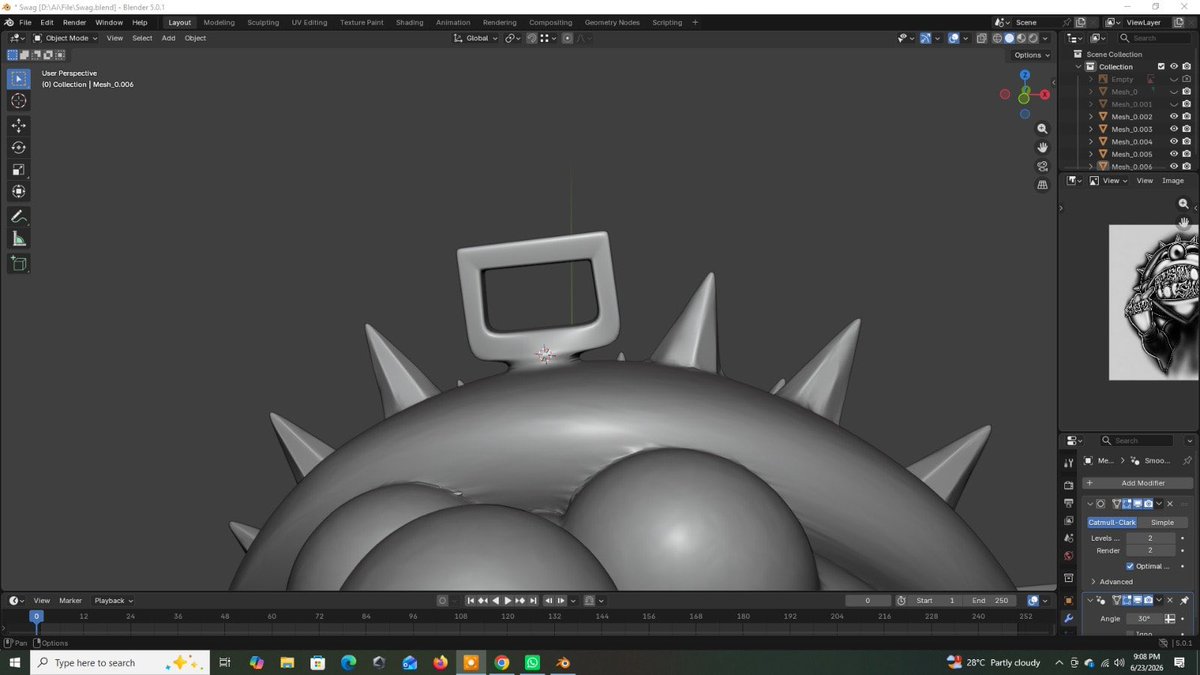The width and height of the screenshot is (1200, 675).
Task: Open the Global transform orientation dropdown
Action: pyautogui.click(x=476, y=38)
